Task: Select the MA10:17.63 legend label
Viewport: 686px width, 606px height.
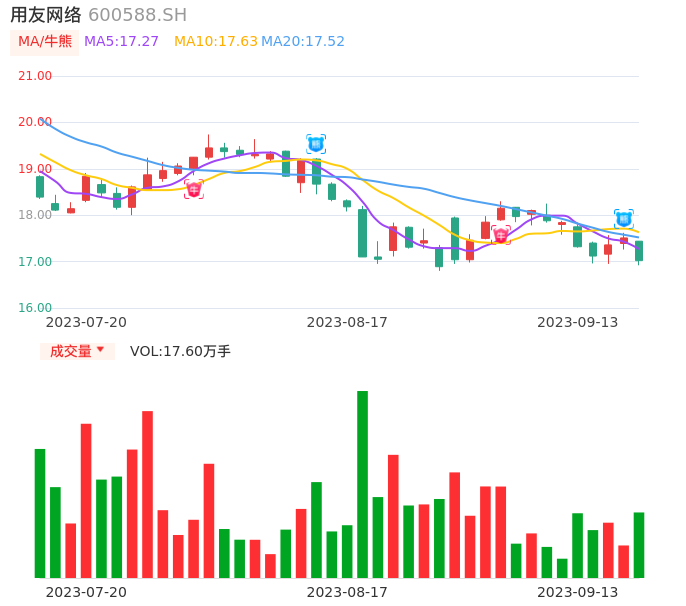Action: pos(216,42)
